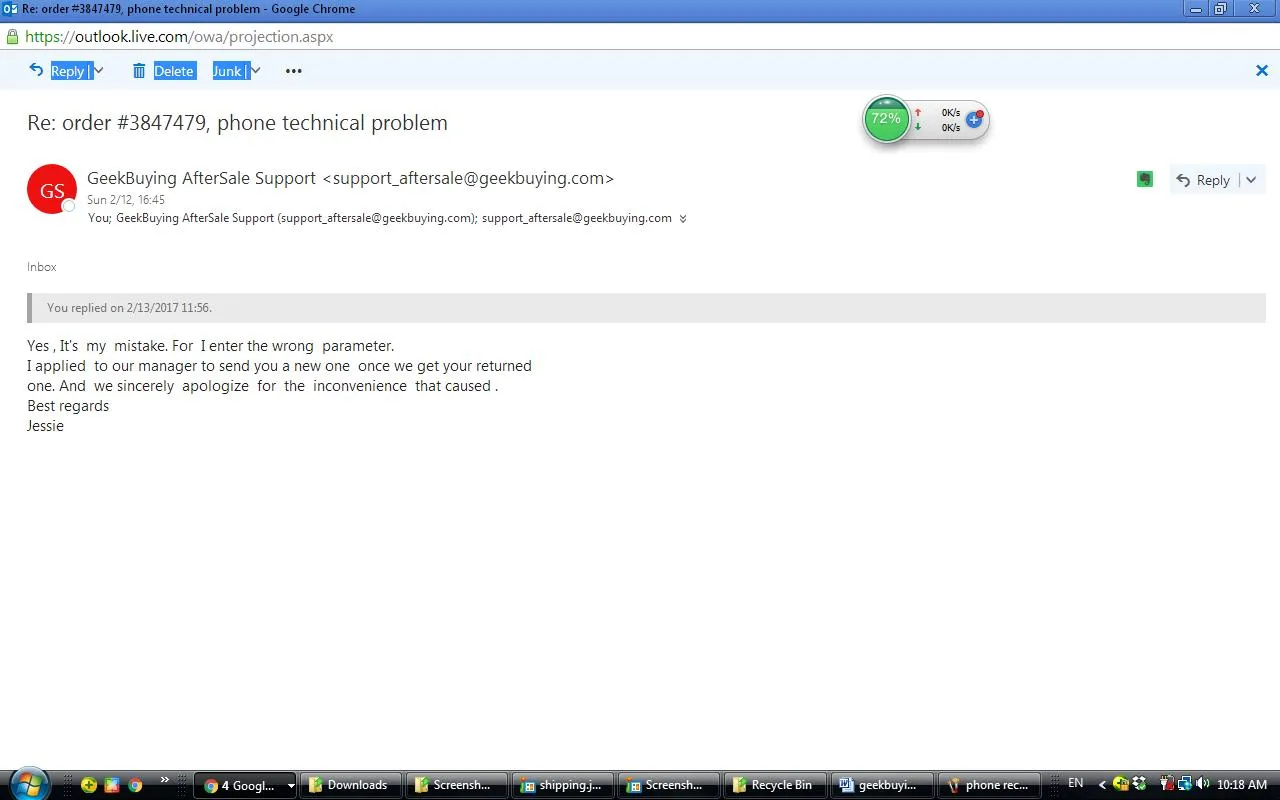Open the Google Chrome taskbar group
Screen dimensions: 1280x800
coord(245,785)
